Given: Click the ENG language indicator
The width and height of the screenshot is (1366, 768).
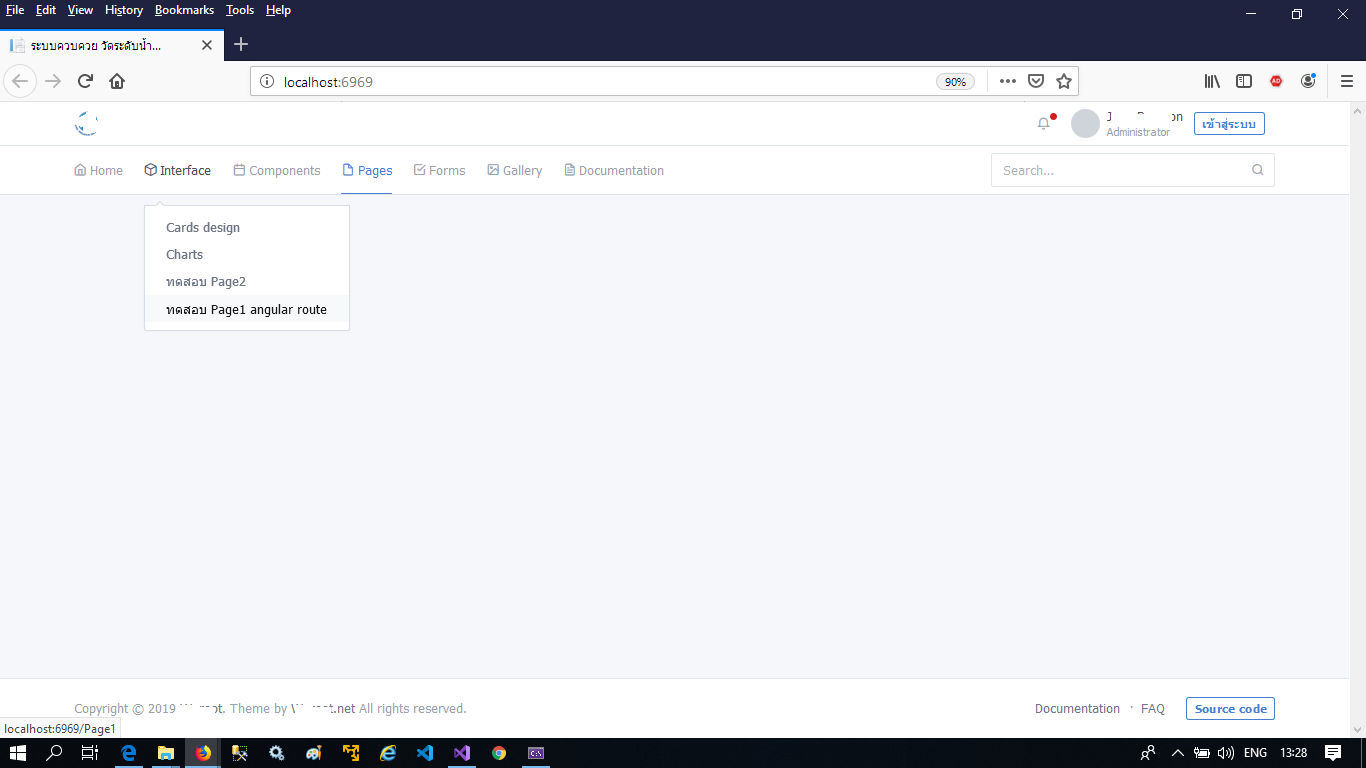Looking at the screenshot, I should coord(1255,753).
